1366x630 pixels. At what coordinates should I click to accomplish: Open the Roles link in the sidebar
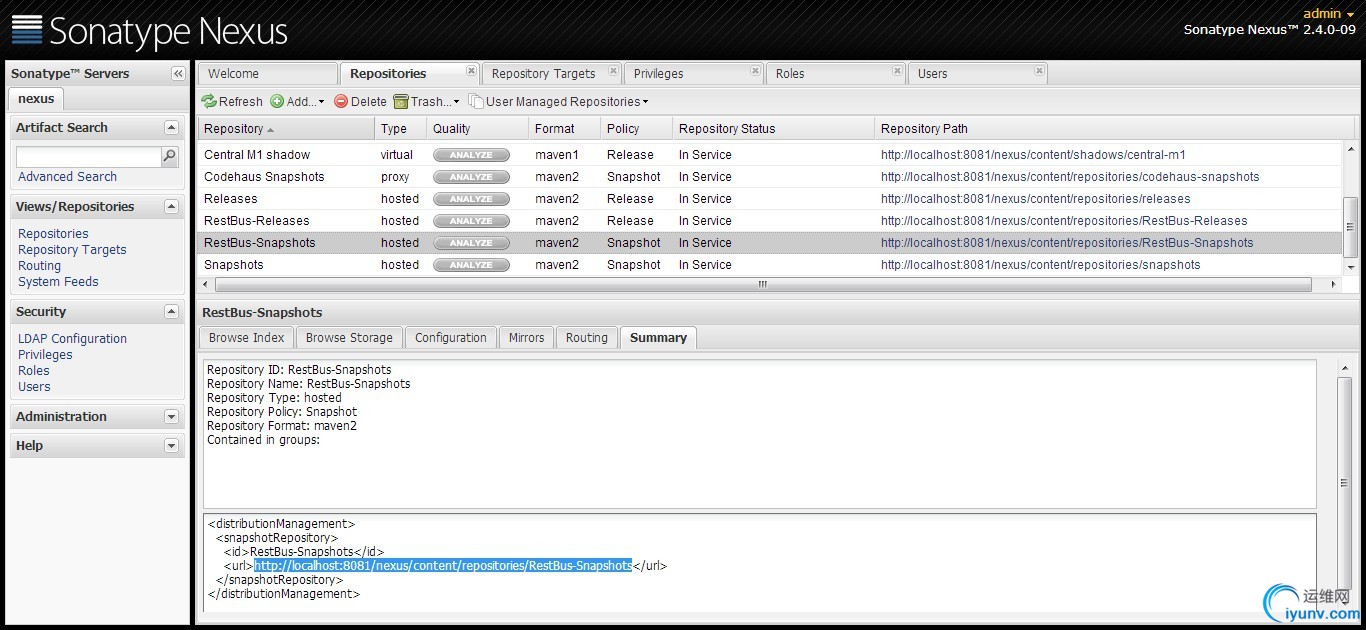point(33,371)
